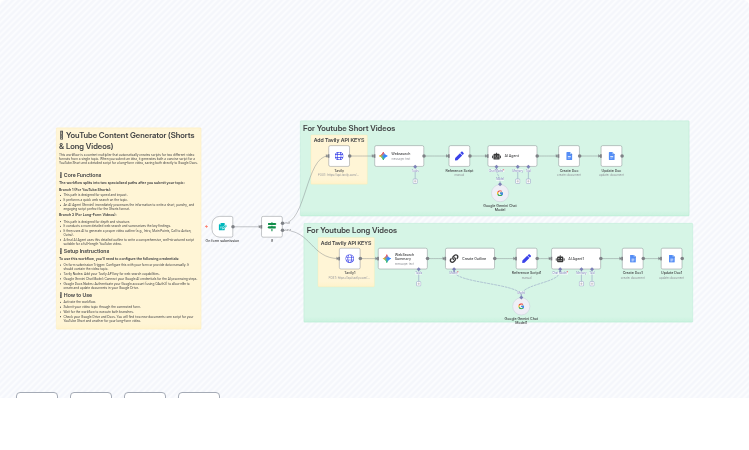The image size is (749, 450).
Task: Click the If branching node
Action: [x=272, y=227]
